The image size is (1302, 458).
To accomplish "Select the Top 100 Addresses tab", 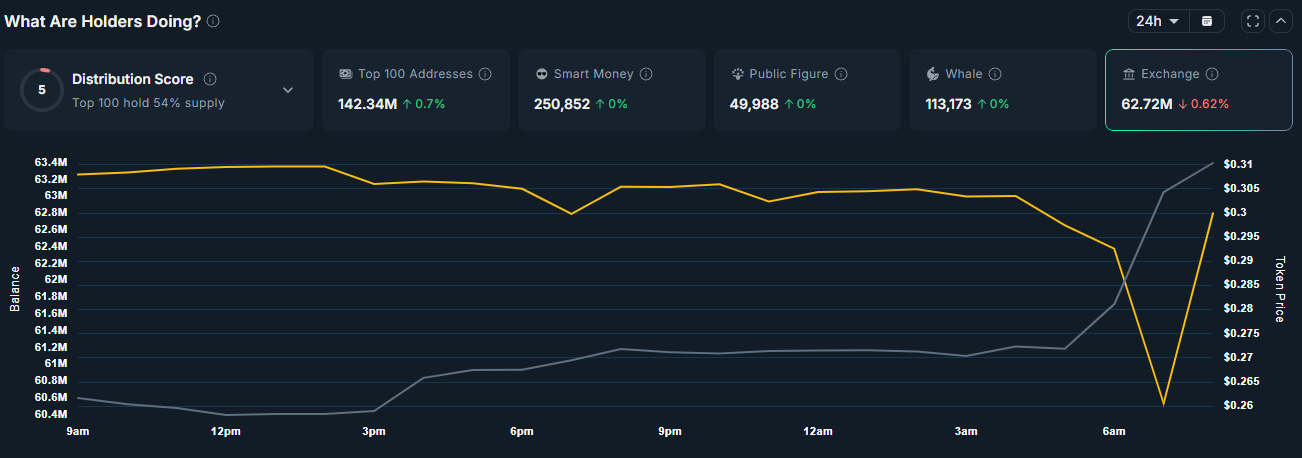I will click(x=415, y=89).
